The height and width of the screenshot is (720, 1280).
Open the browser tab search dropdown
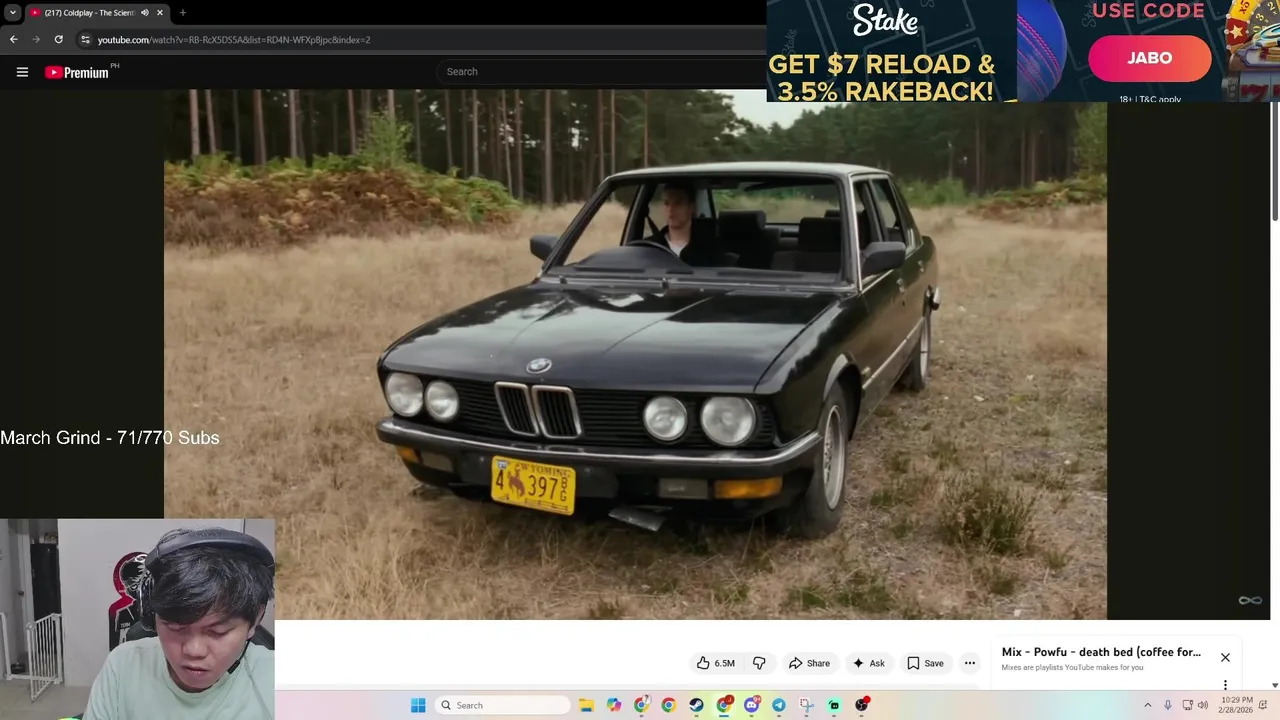pos(12,13)
